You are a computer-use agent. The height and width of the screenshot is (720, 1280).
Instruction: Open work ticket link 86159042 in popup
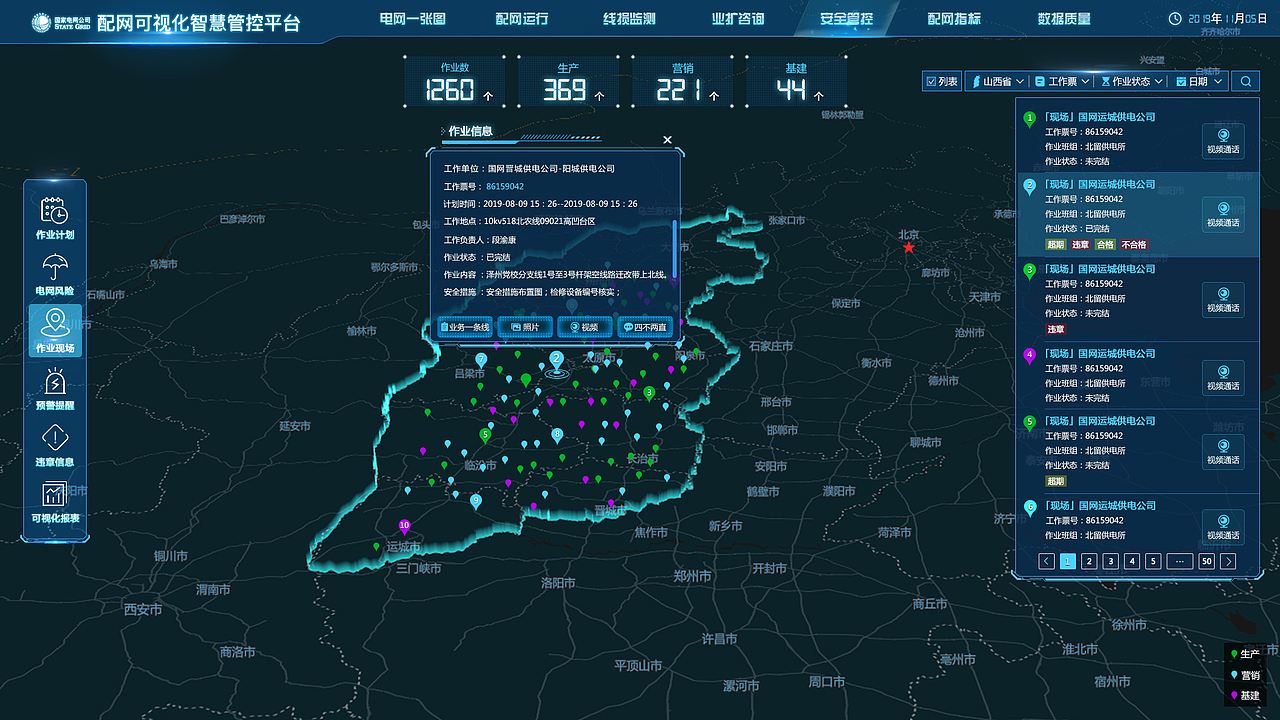coord(505,186)
